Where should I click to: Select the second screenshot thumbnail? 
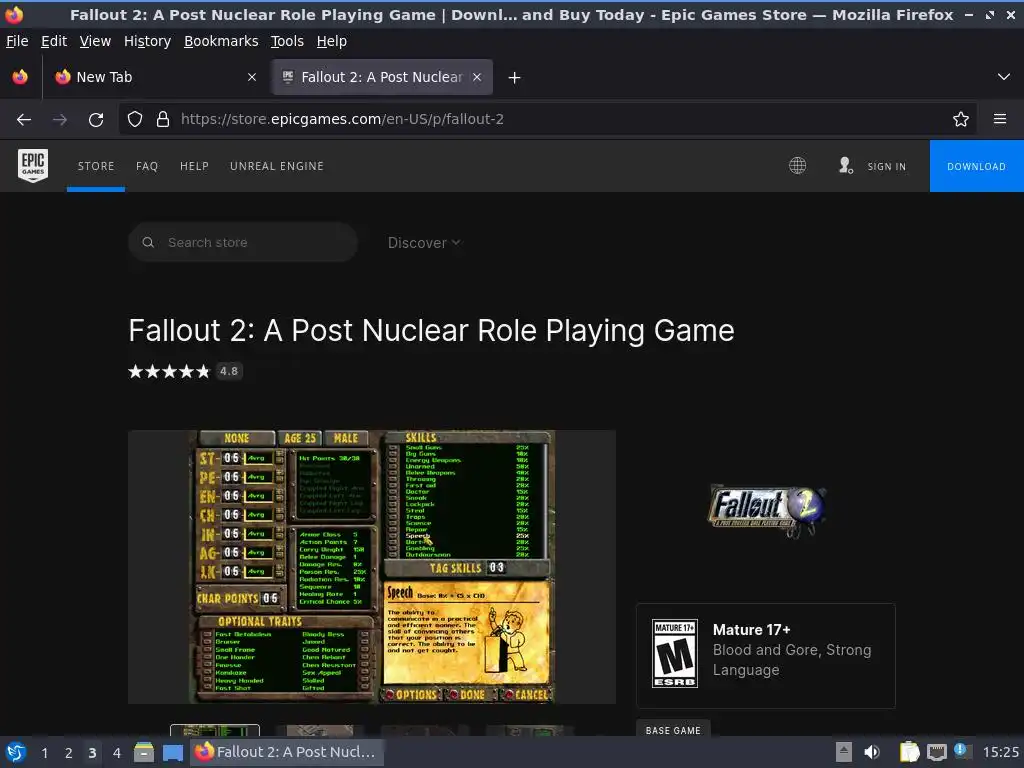[320, 730]
